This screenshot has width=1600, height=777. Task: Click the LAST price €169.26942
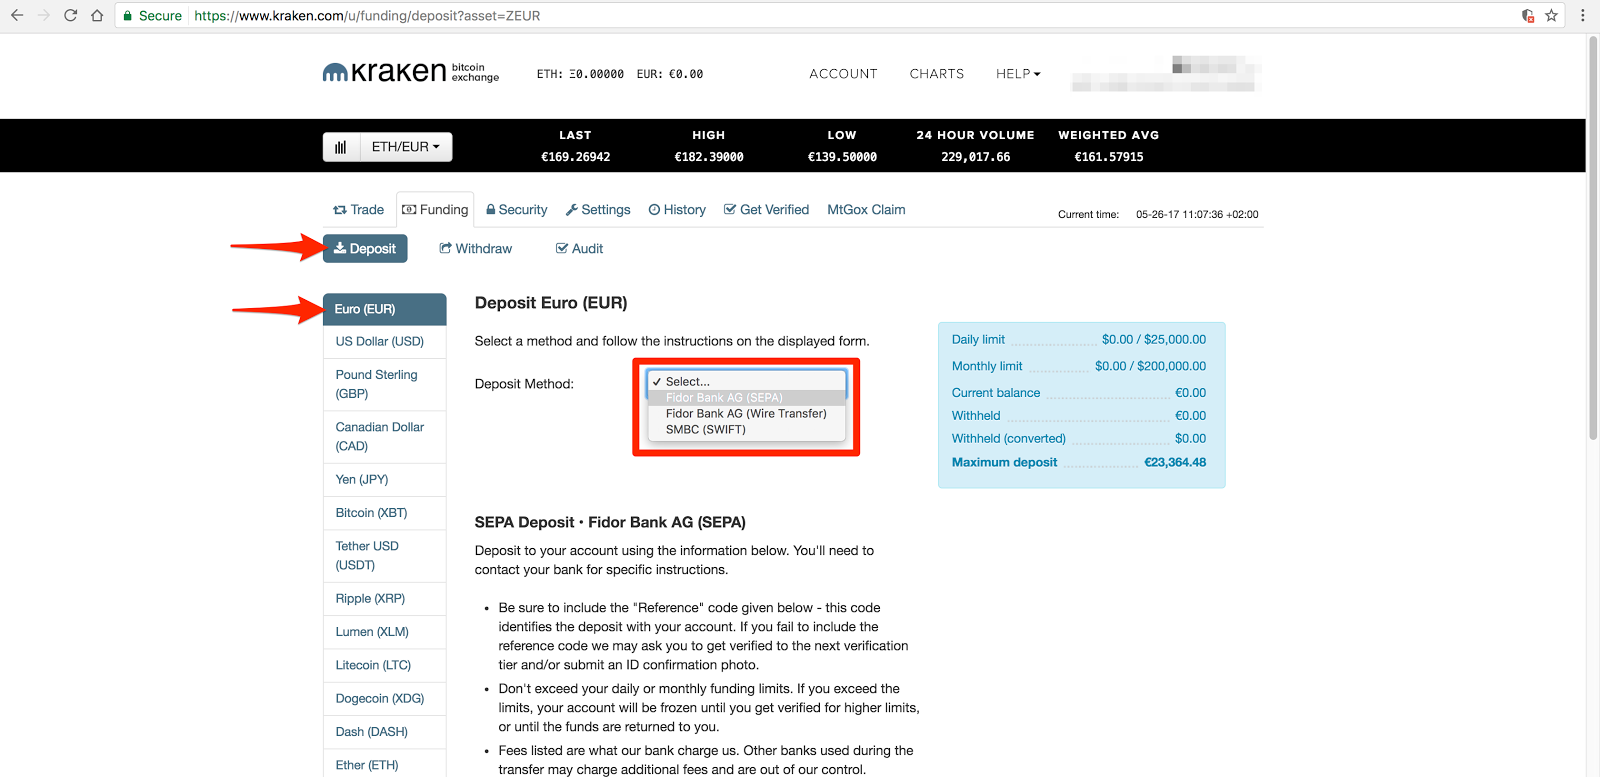tap(576, 157)
